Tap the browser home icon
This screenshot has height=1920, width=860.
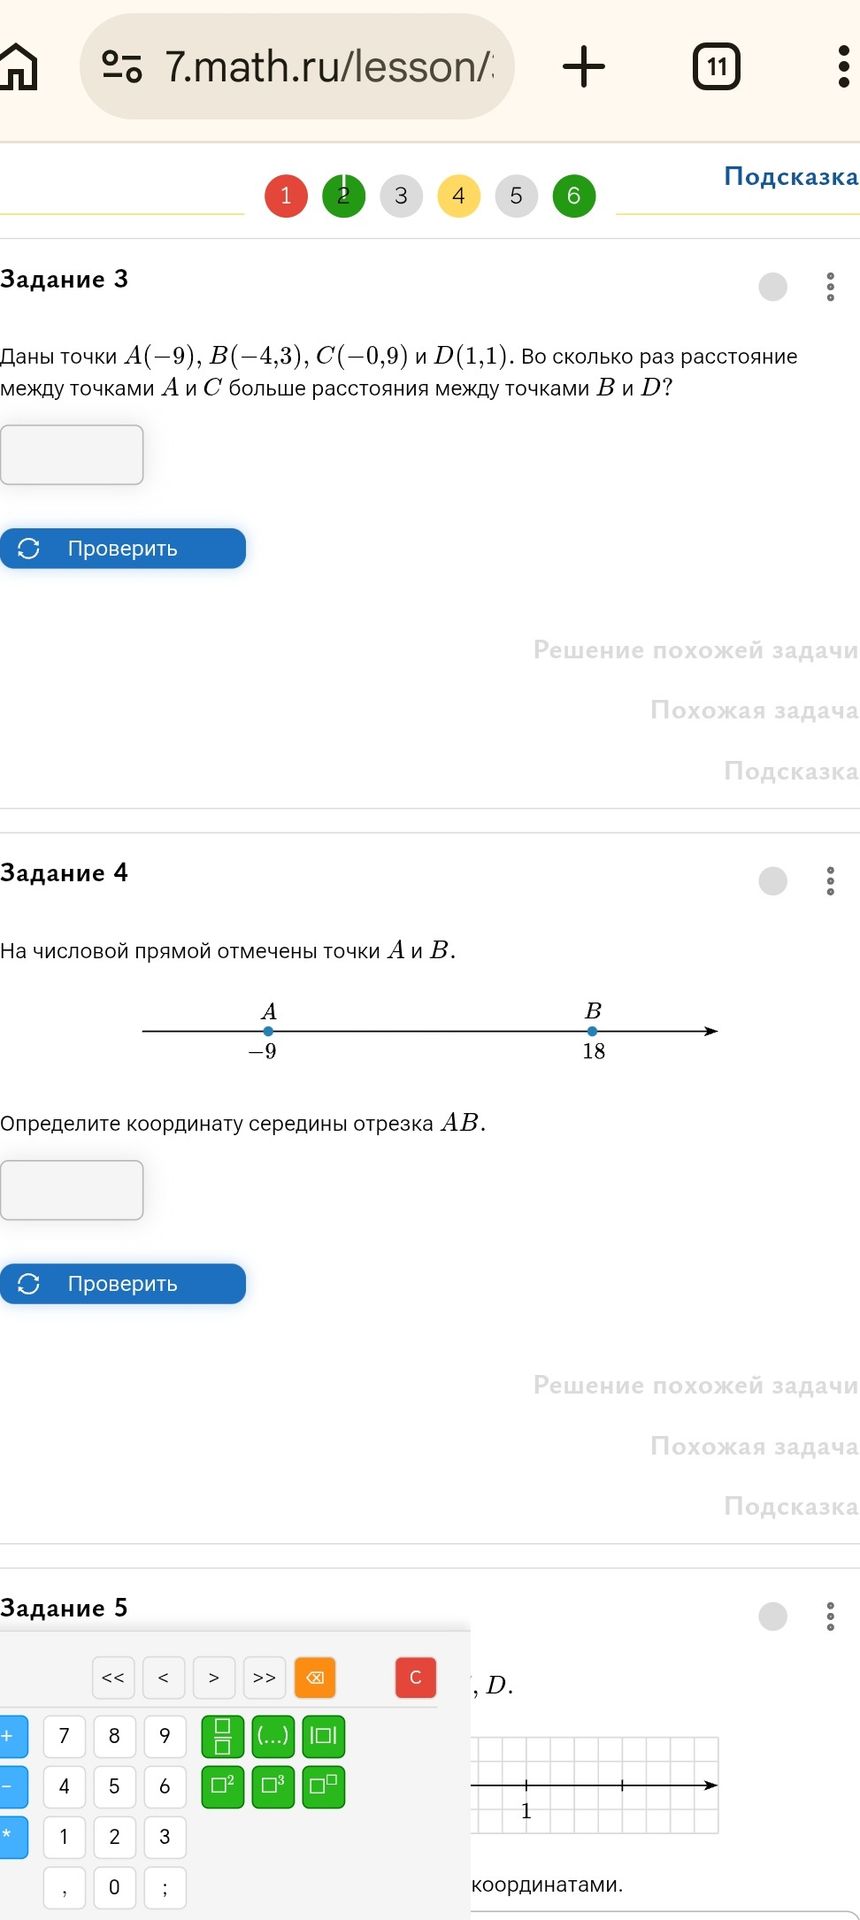17,67
